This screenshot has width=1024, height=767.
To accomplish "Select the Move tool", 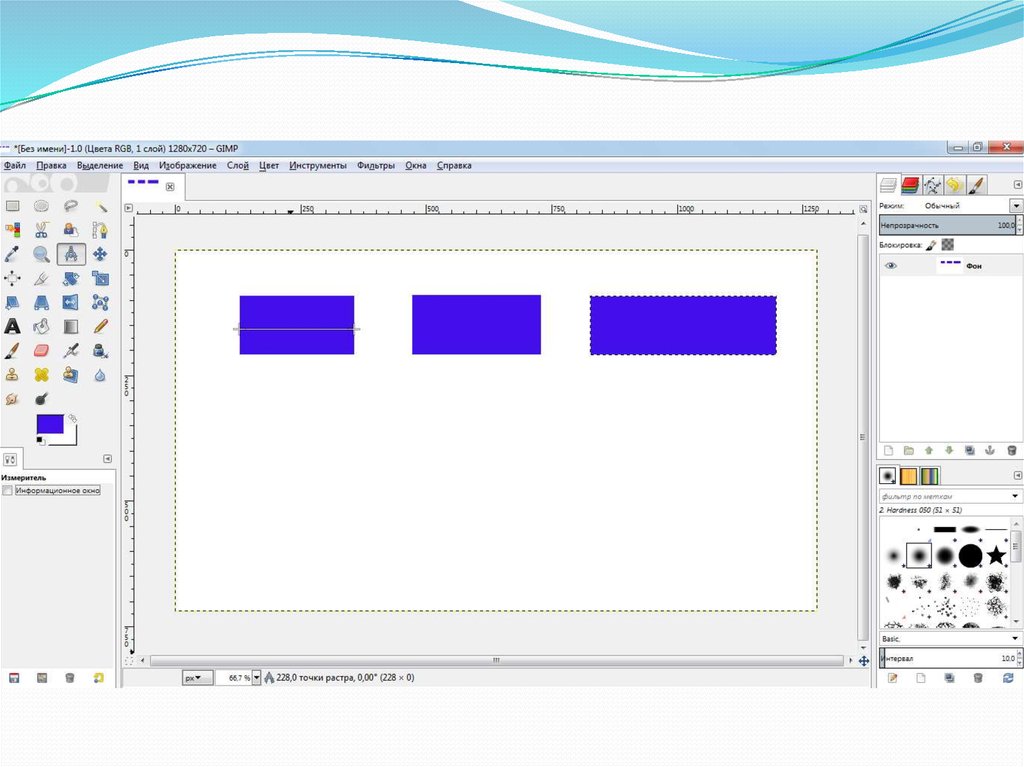I will [100, 254].
